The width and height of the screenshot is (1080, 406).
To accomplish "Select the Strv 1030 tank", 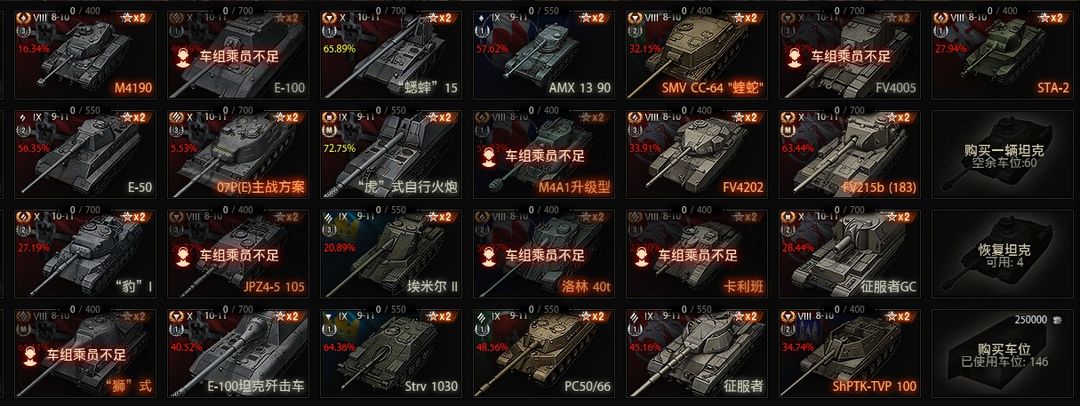I will tap(391, 354).
